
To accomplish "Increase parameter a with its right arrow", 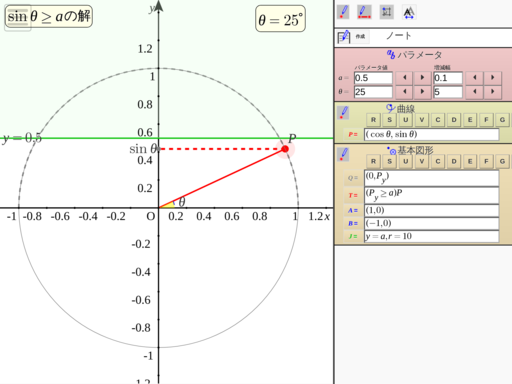I will point(422,78).
